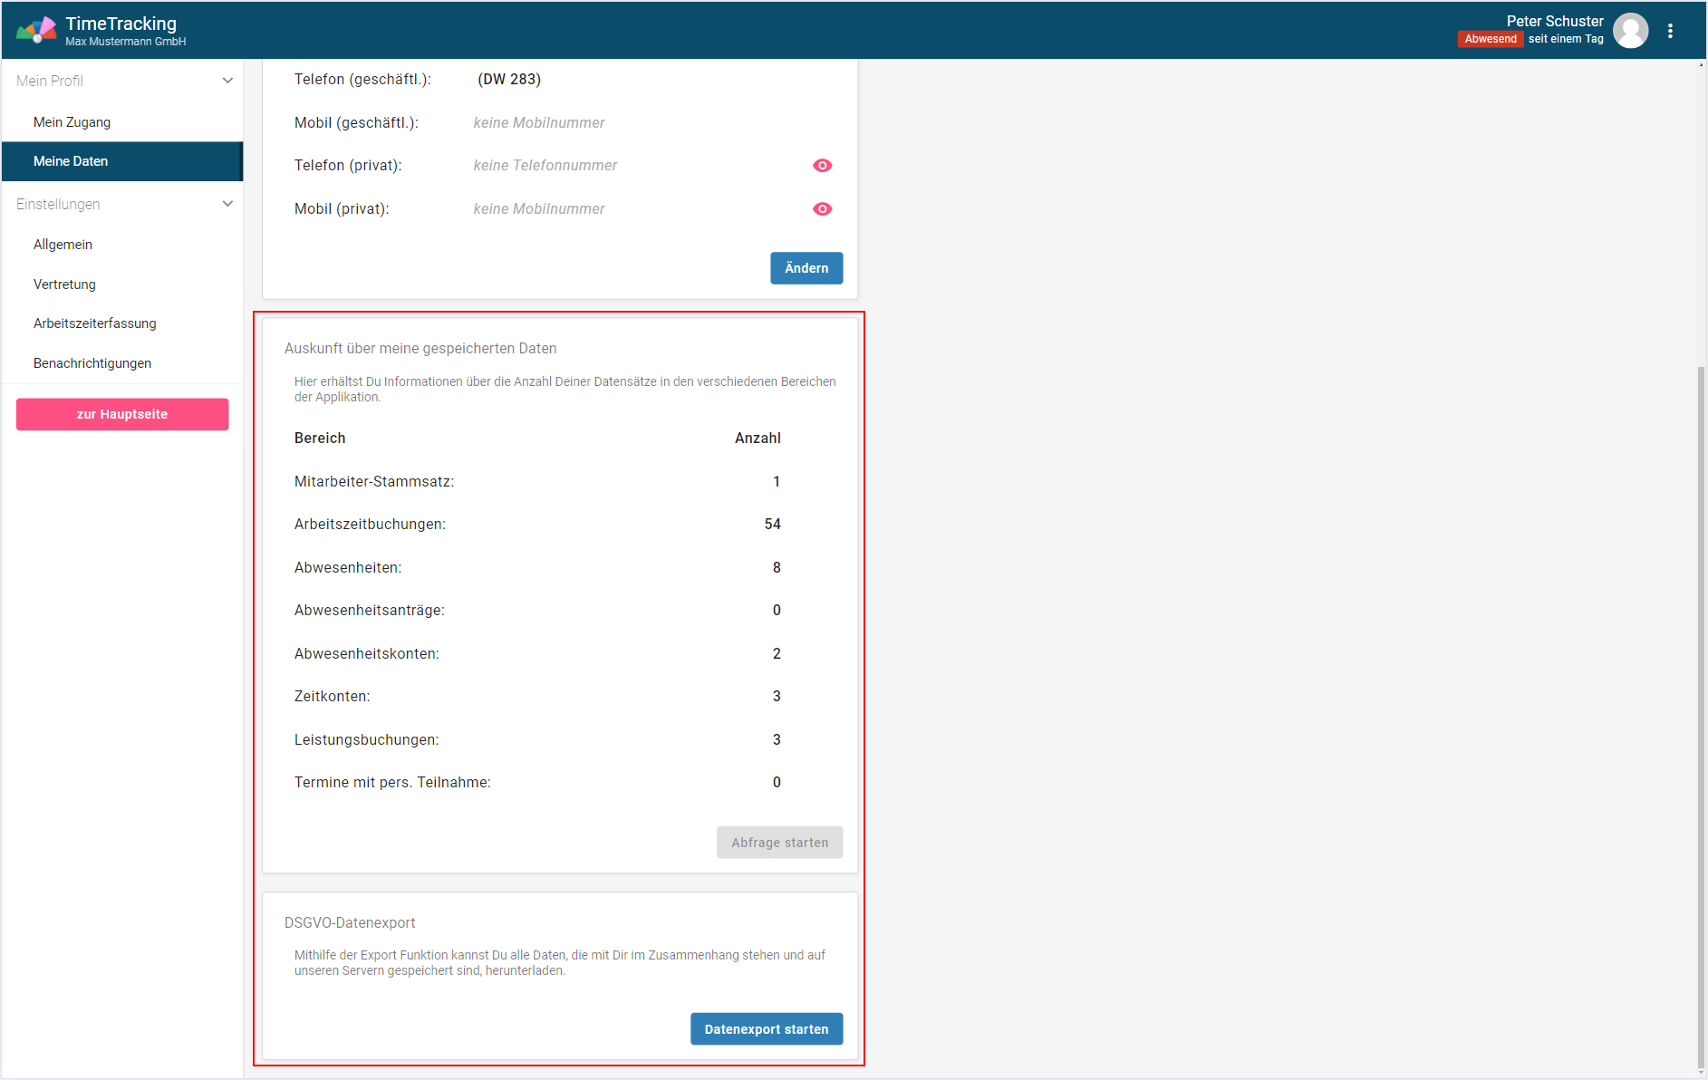Viewport: 1708px width, 1080px height.
Task: Open Arbeitszeiterfassung settings
Action: pyautogui.click(x=95, y=324)
